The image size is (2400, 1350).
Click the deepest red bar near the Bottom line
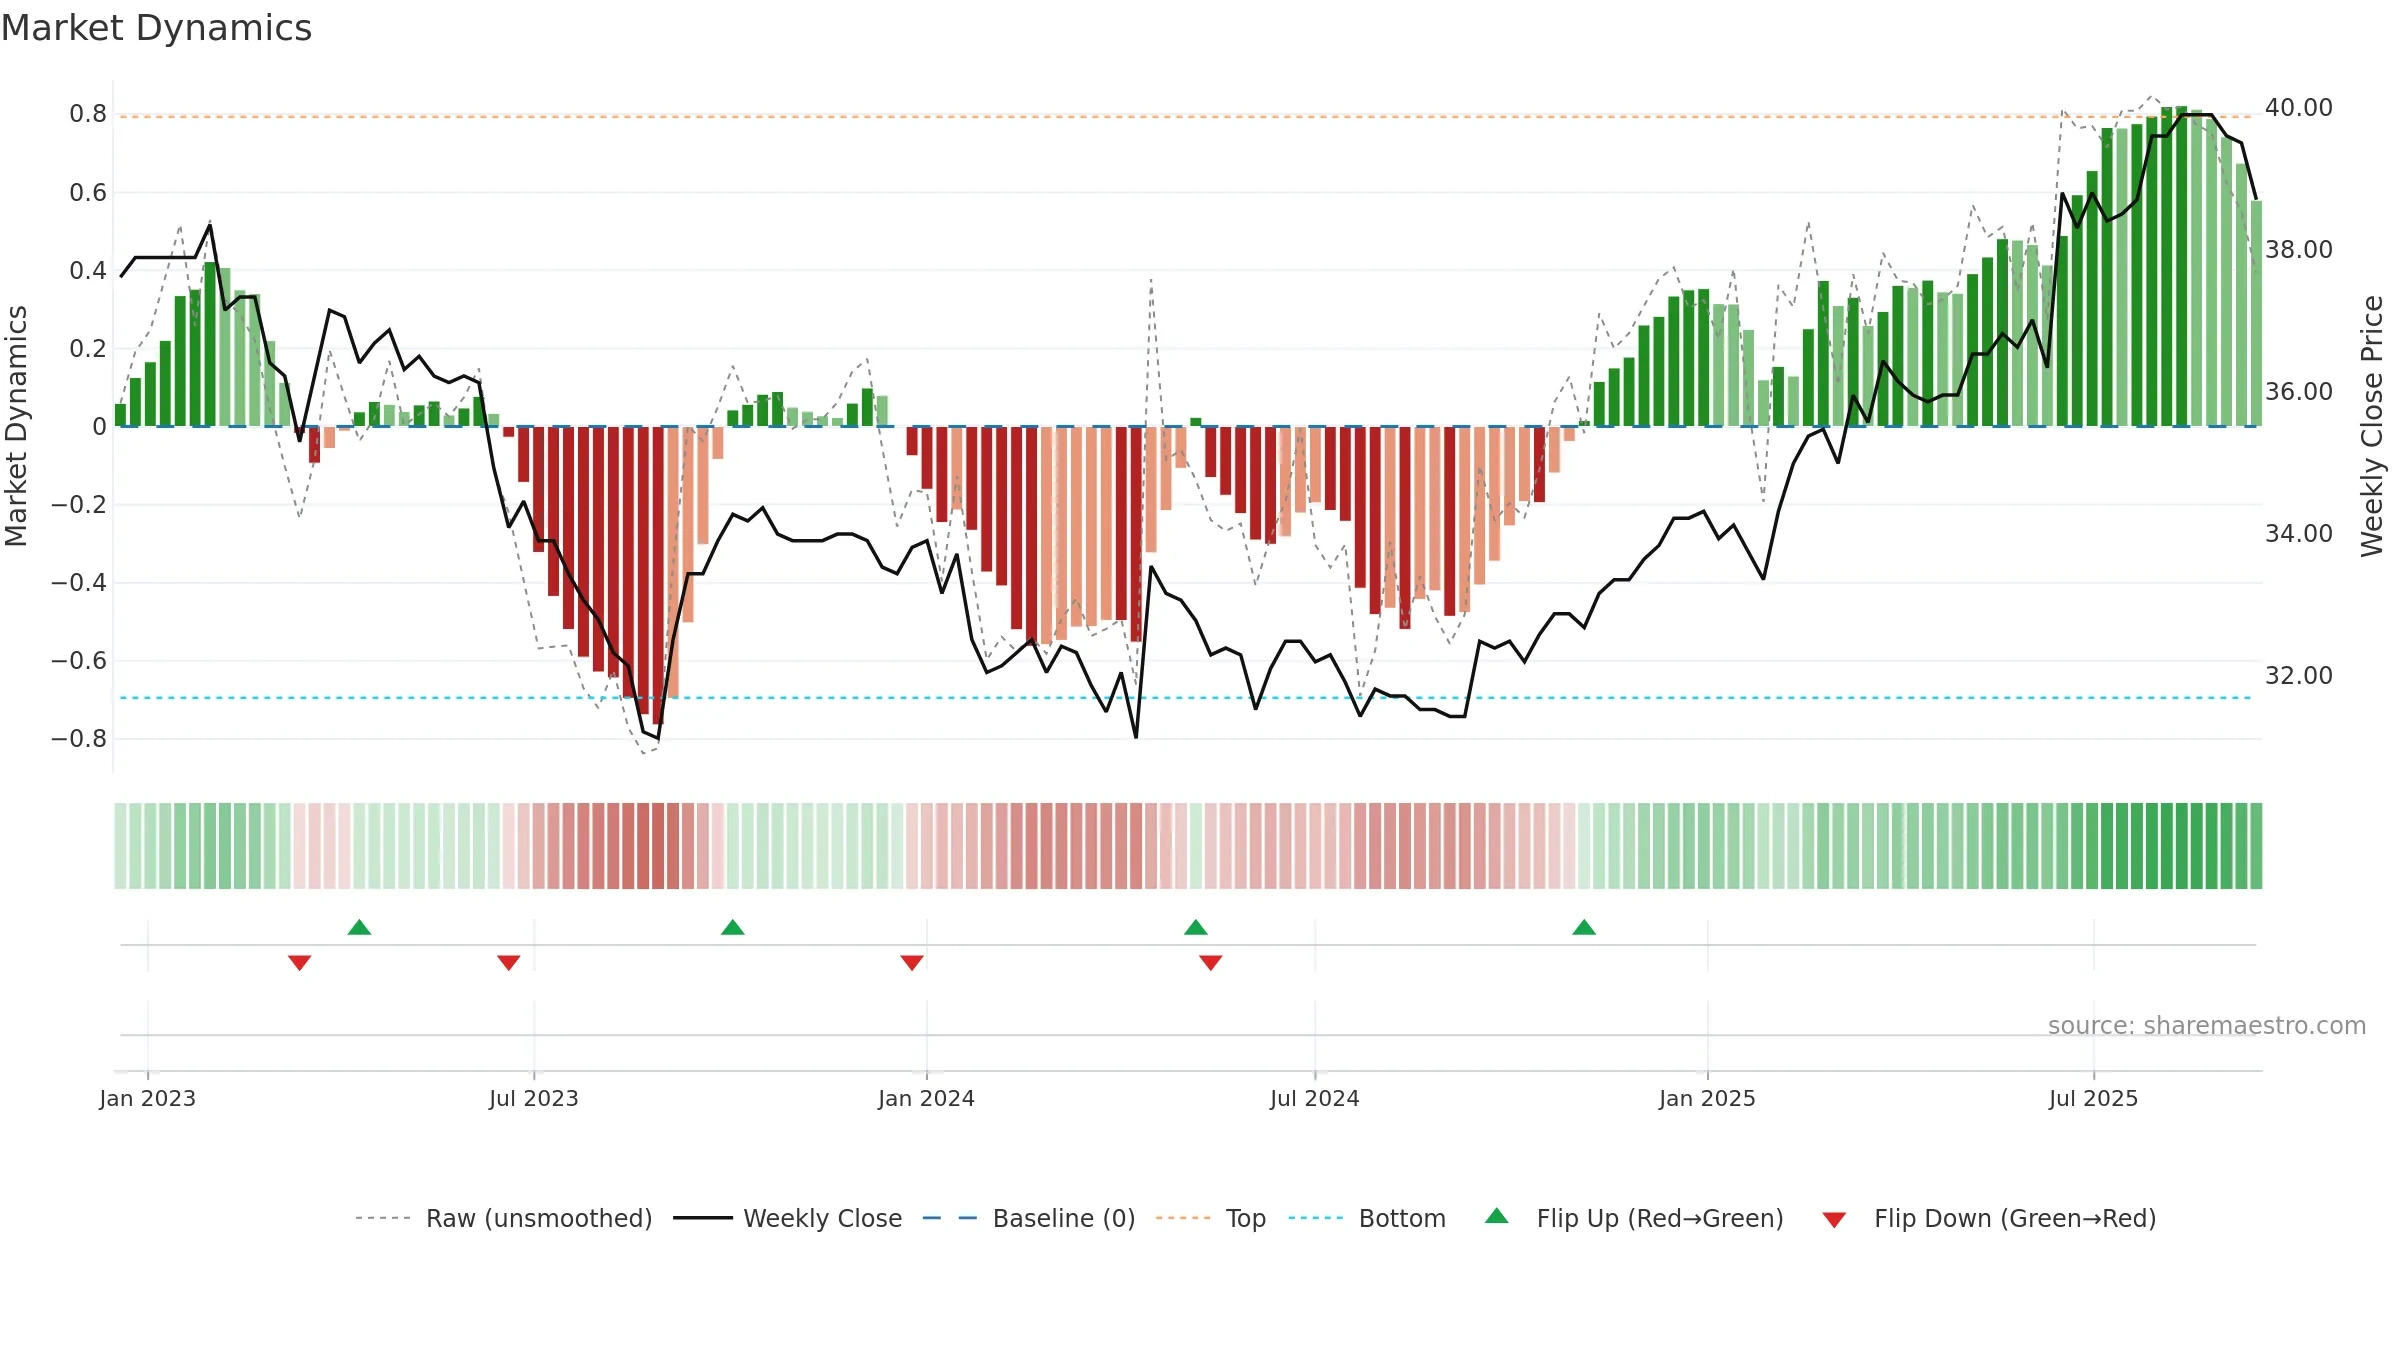tap(658, 575)
